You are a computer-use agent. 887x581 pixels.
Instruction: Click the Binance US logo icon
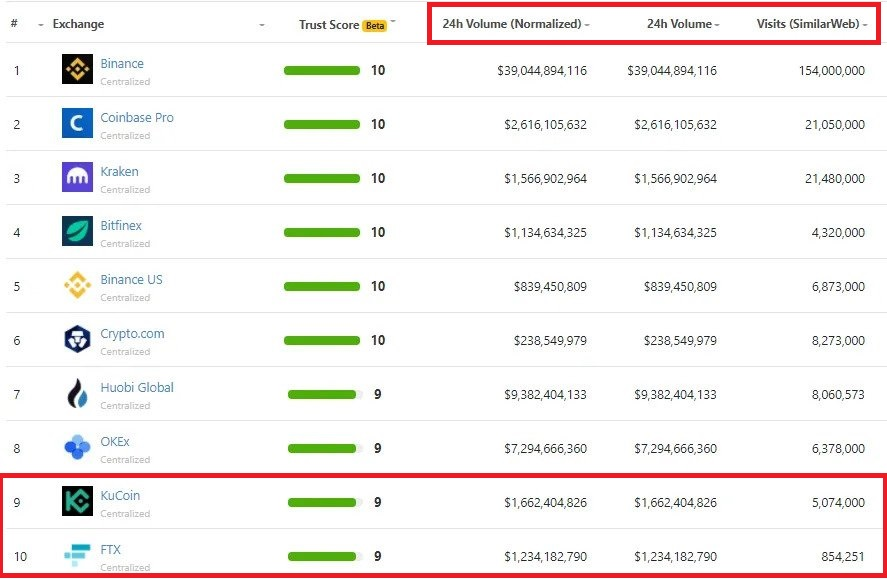[77, 285]
